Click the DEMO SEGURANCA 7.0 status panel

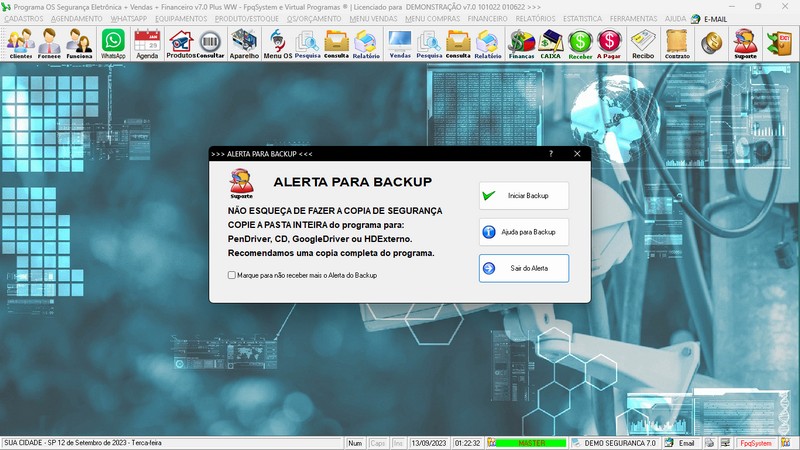click(615, 443)
